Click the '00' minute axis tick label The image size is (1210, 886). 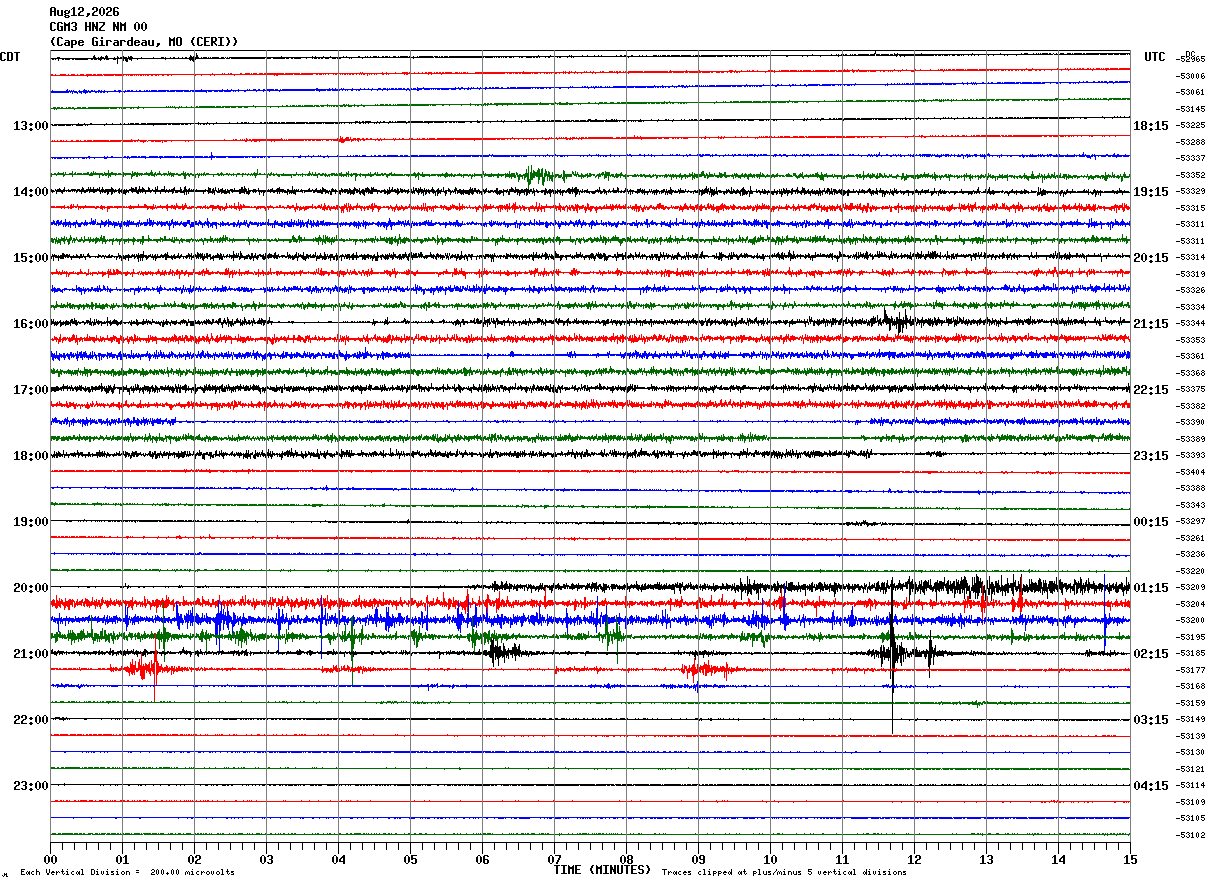pyautogui.click(x=50, y=860)
